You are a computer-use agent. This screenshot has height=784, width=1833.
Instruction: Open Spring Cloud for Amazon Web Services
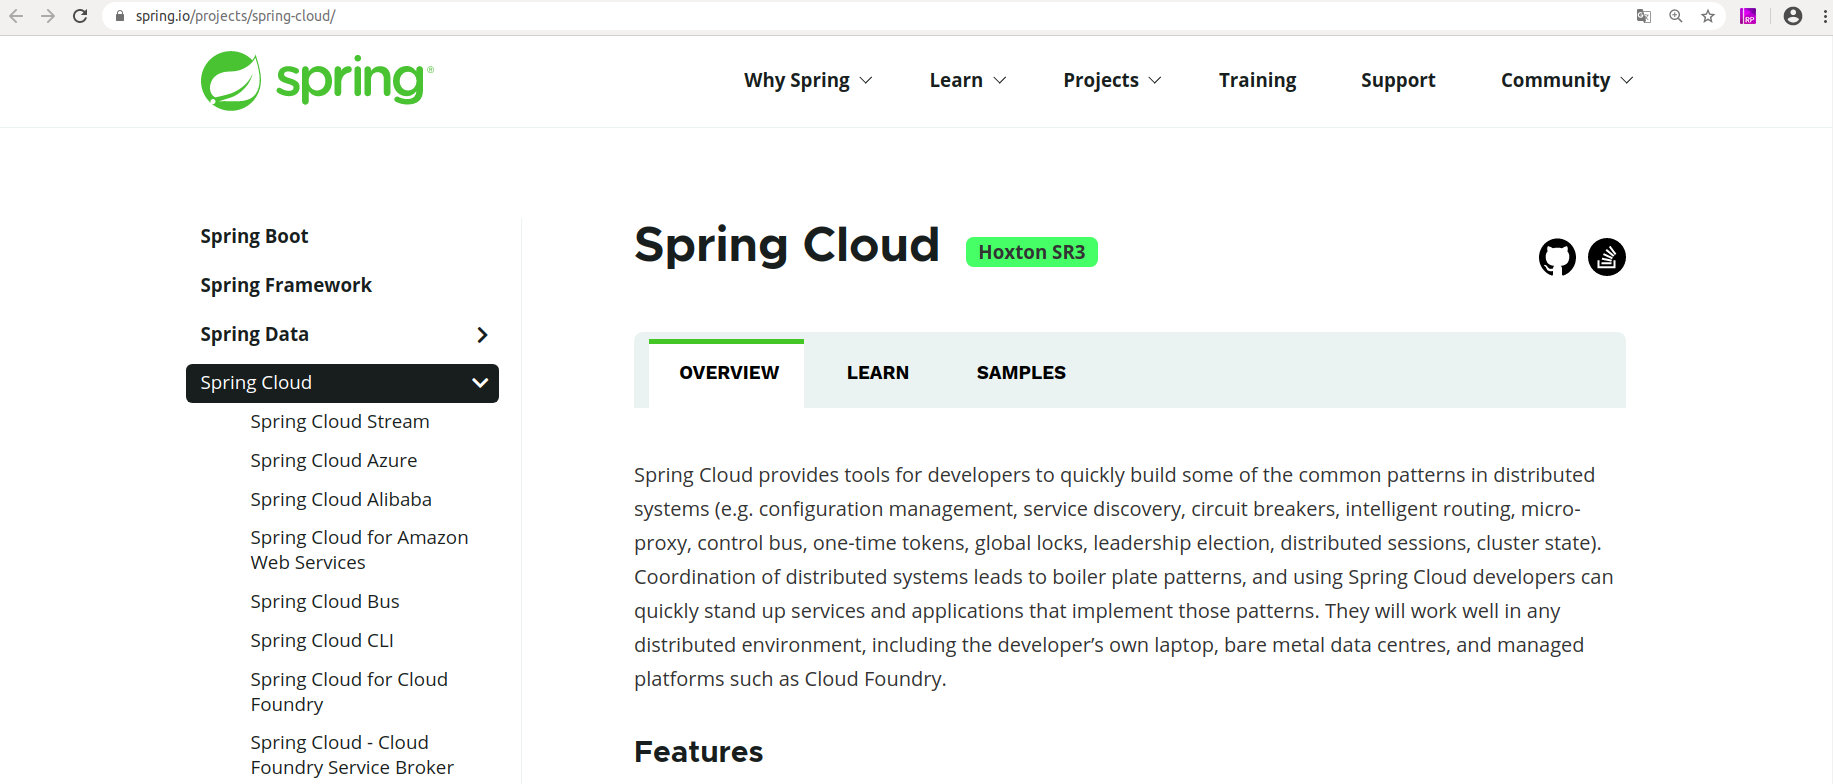(359, 550)
